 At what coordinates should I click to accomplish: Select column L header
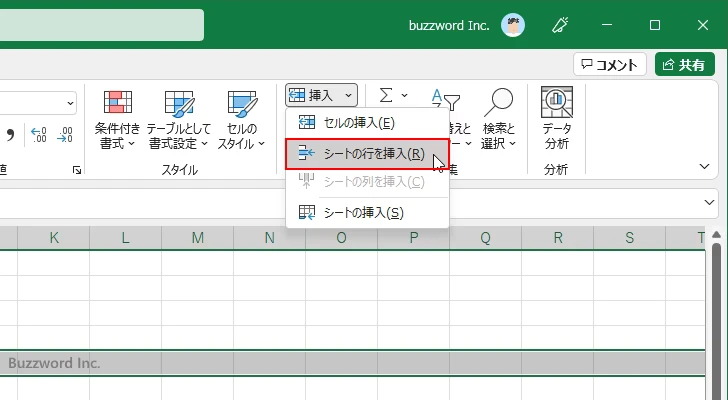pos(125,238)
